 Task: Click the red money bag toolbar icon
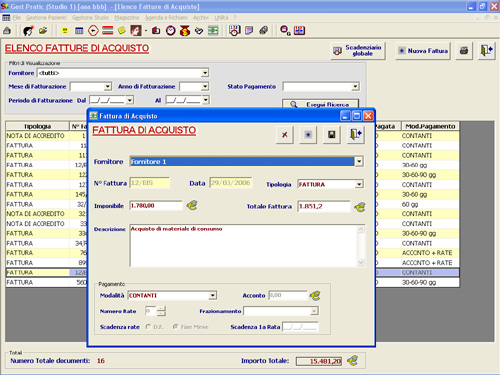coord(185,31)
